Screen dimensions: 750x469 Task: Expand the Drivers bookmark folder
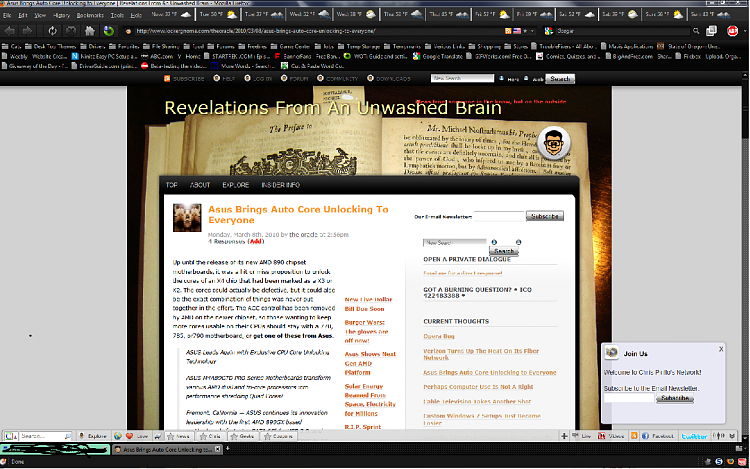tap(93, 47)
